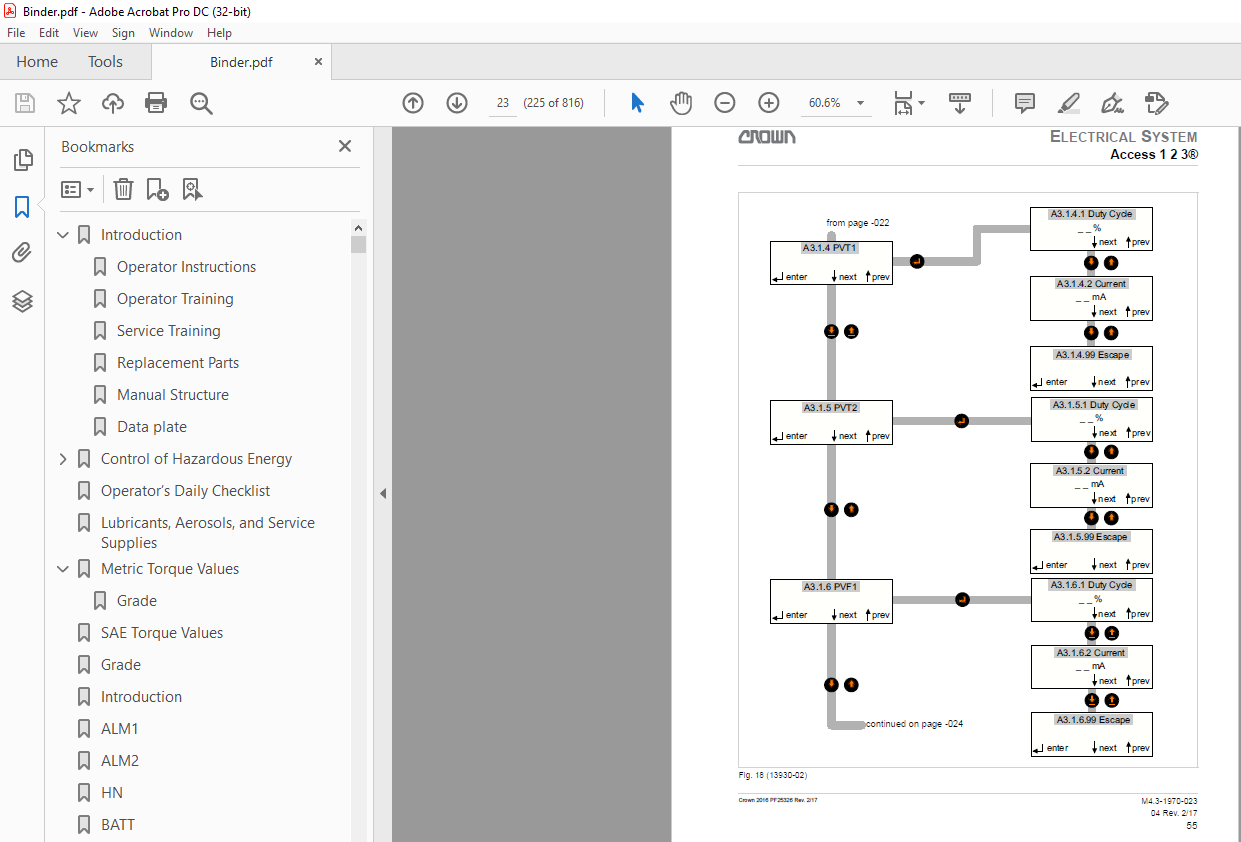Open the page thumbnails panel
1241x842 pixels.
click(22, 160)
